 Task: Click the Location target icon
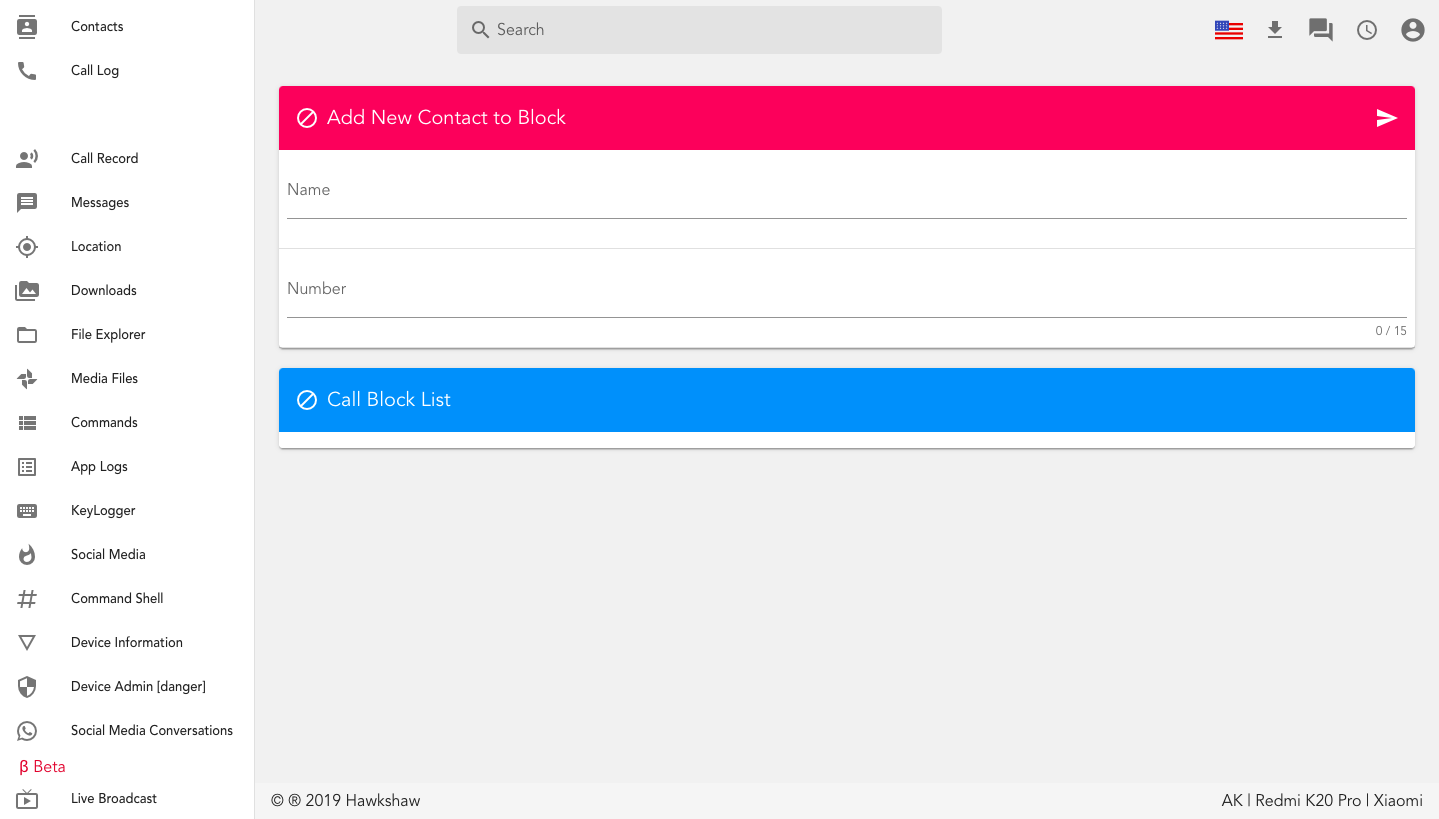point(27,247)
